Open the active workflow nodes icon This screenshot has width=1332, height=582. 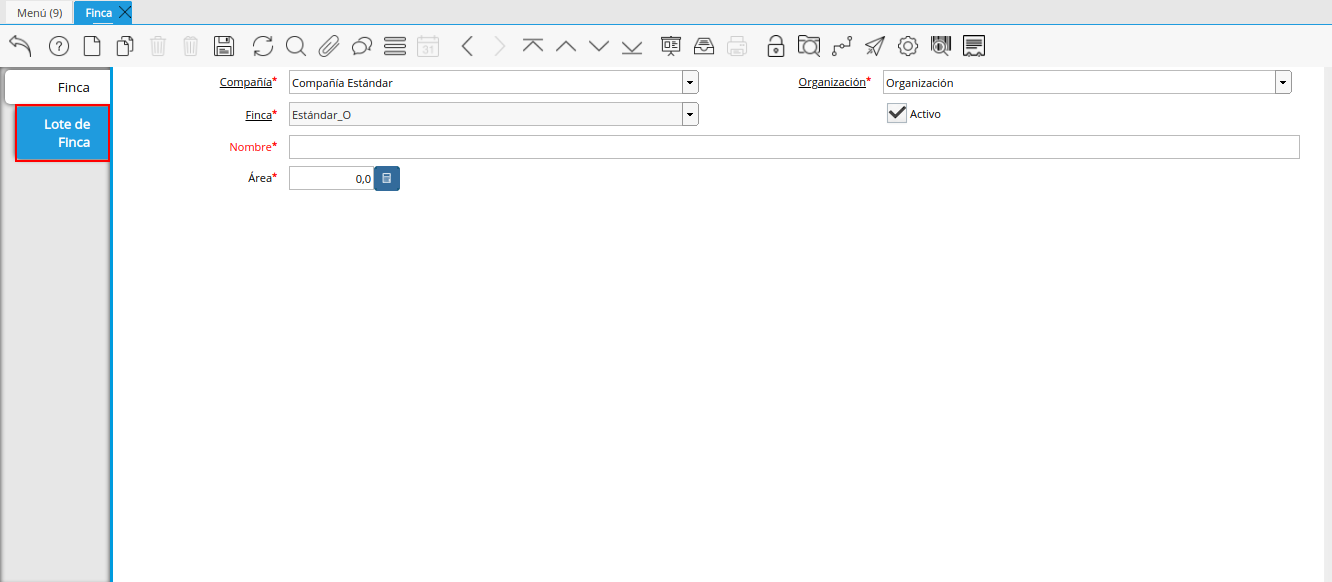[842, 46]
